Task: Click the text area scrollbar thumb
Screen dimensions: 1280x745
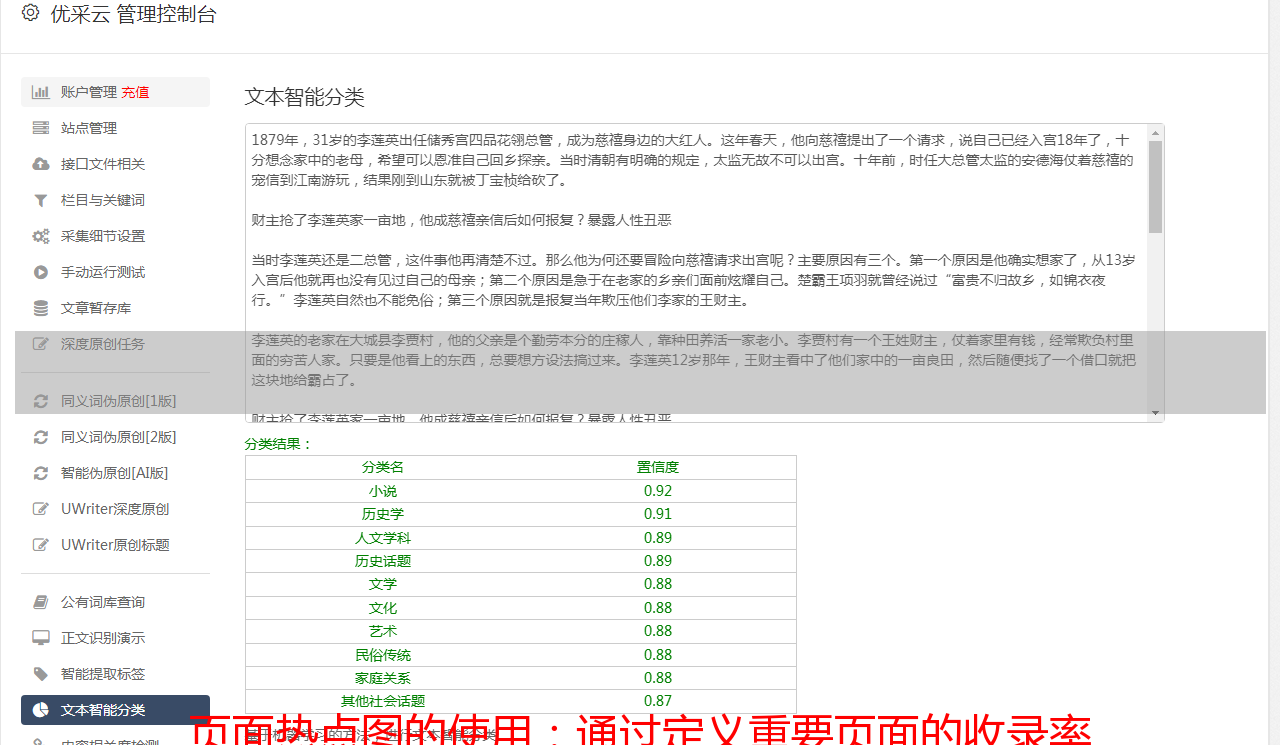Action: coord(1156,187)
